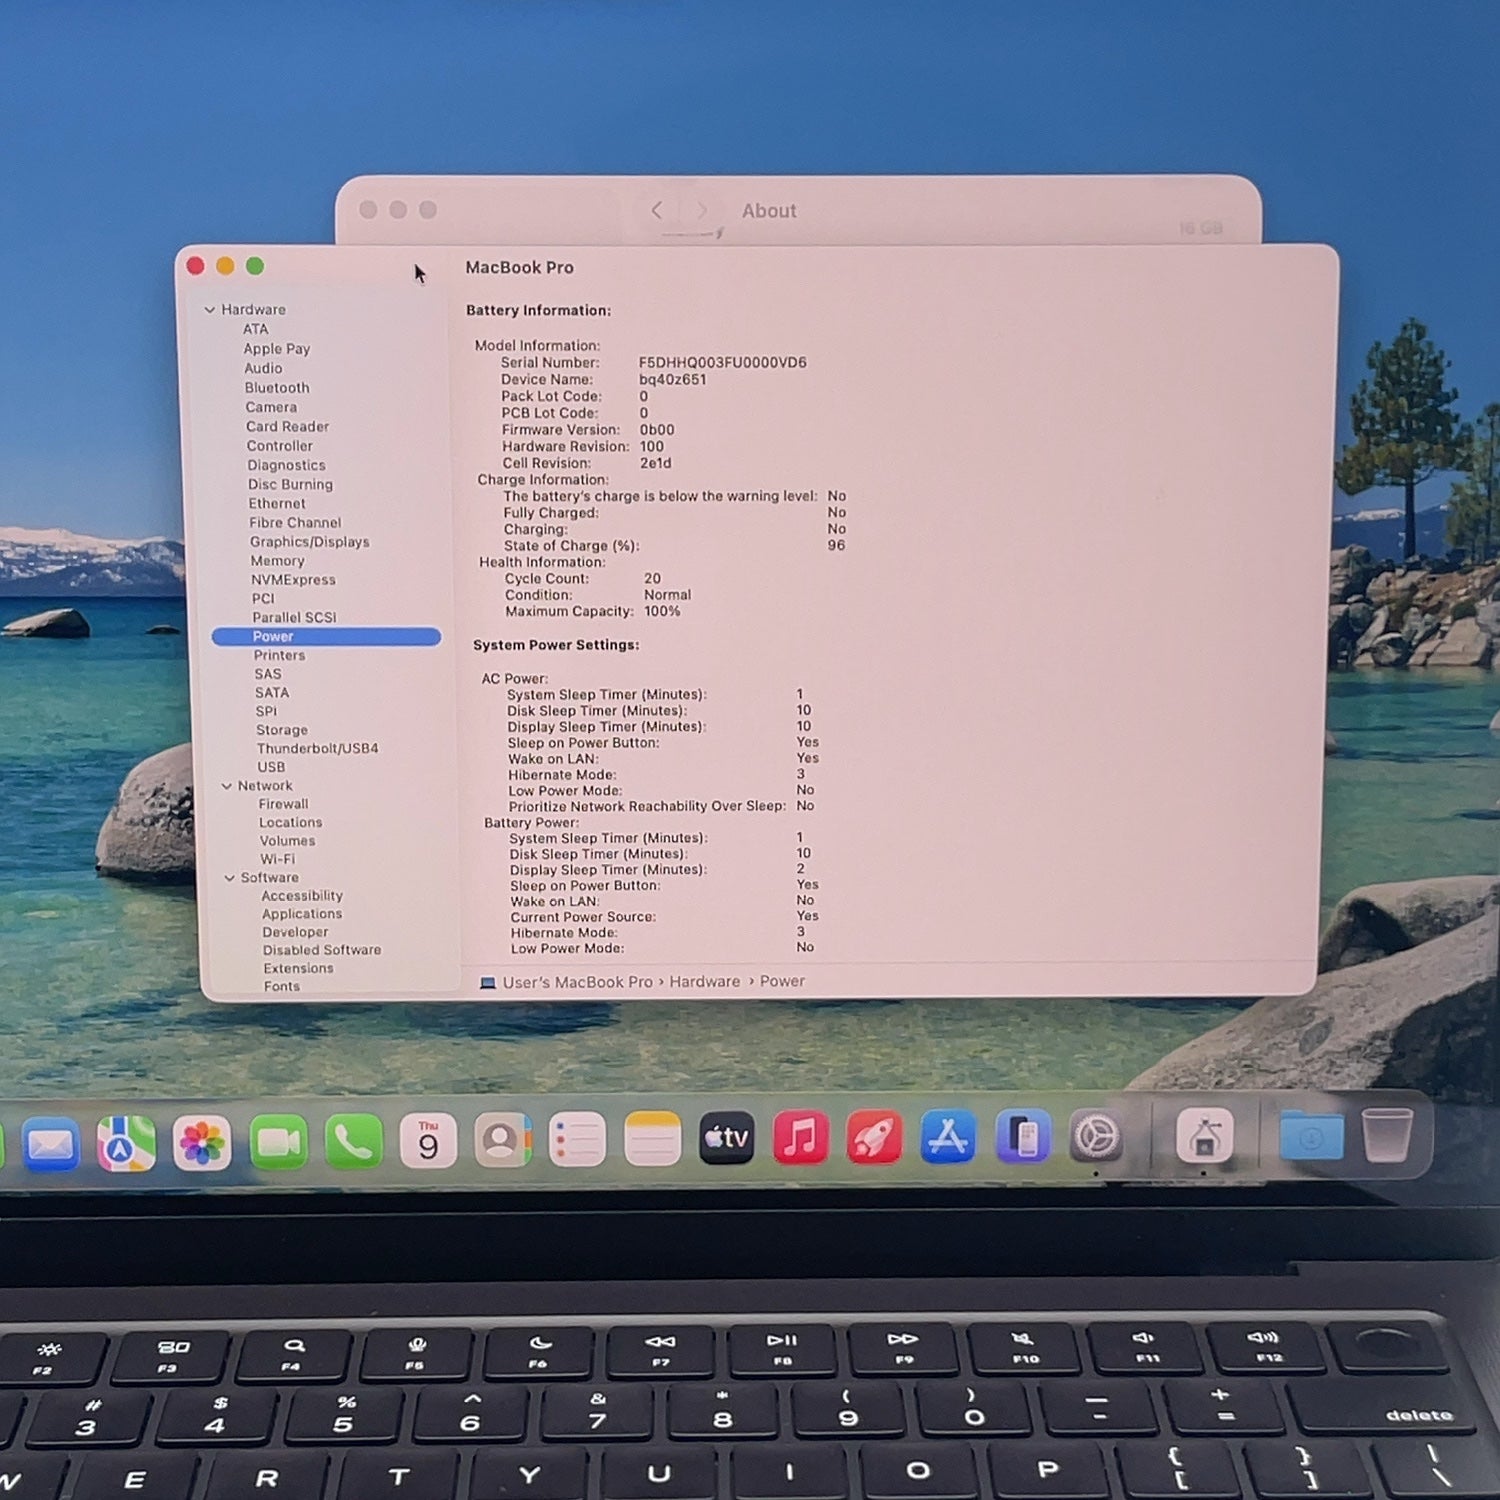Click serial number F5DHHQ003FU0000VD6

click(722, 362)
